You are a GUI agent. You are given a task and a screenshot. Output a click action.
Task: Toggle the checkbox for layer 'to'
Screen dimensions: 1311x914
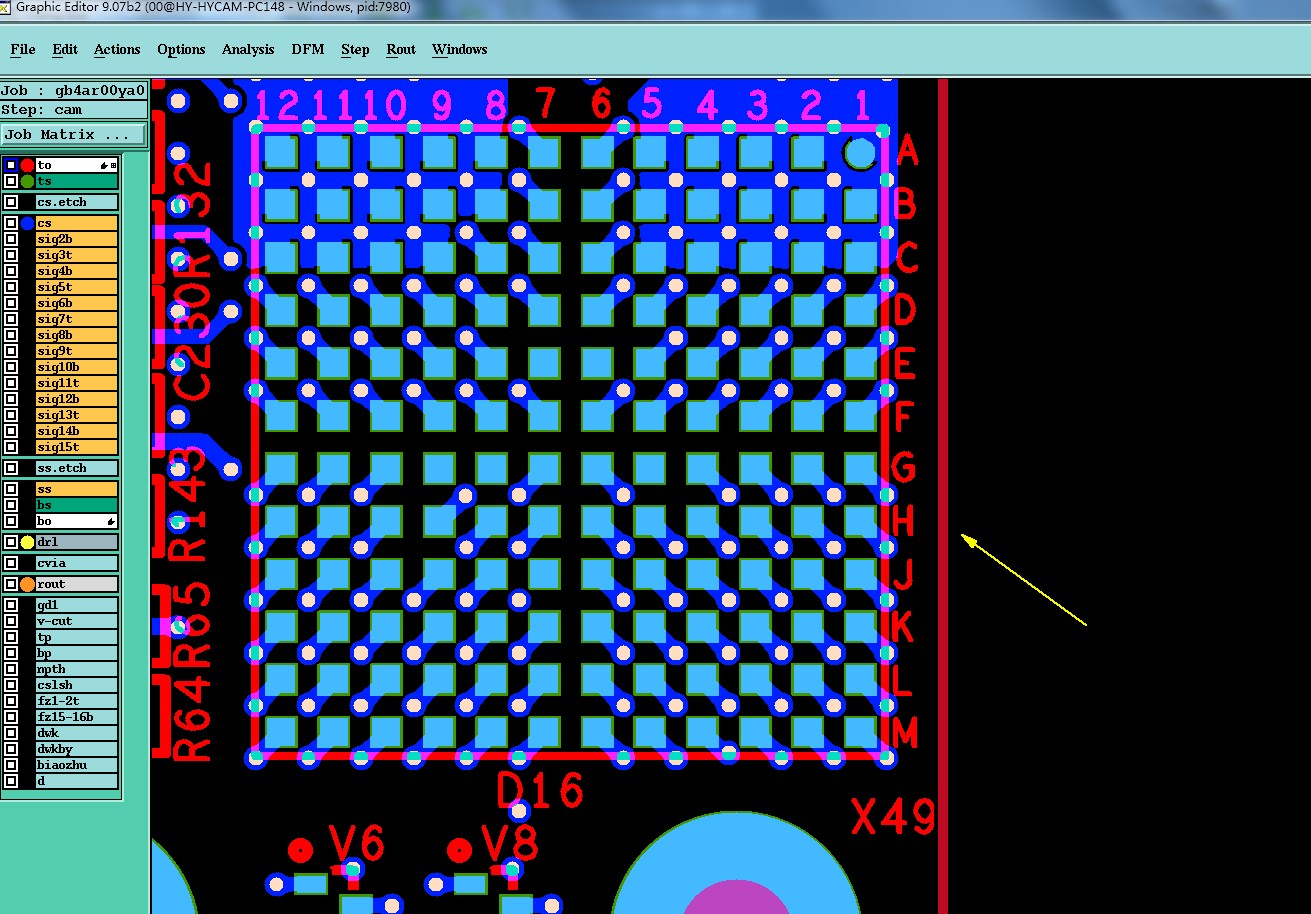(x=11, y=165)
